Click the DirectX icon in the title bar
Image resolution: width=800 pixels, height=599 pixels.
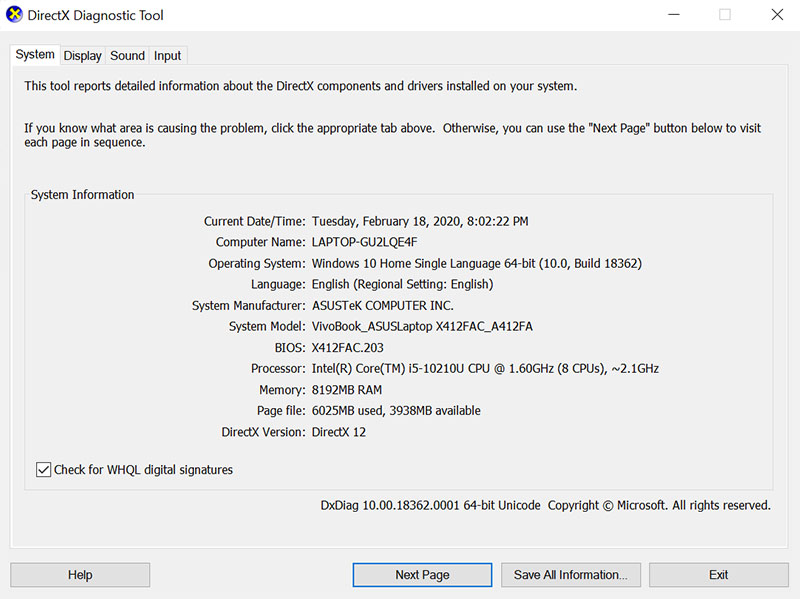click(x=15, y=15)
